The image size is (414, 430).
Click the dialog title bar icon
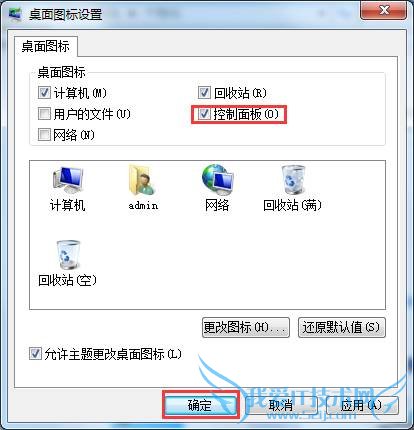(14, 14)
